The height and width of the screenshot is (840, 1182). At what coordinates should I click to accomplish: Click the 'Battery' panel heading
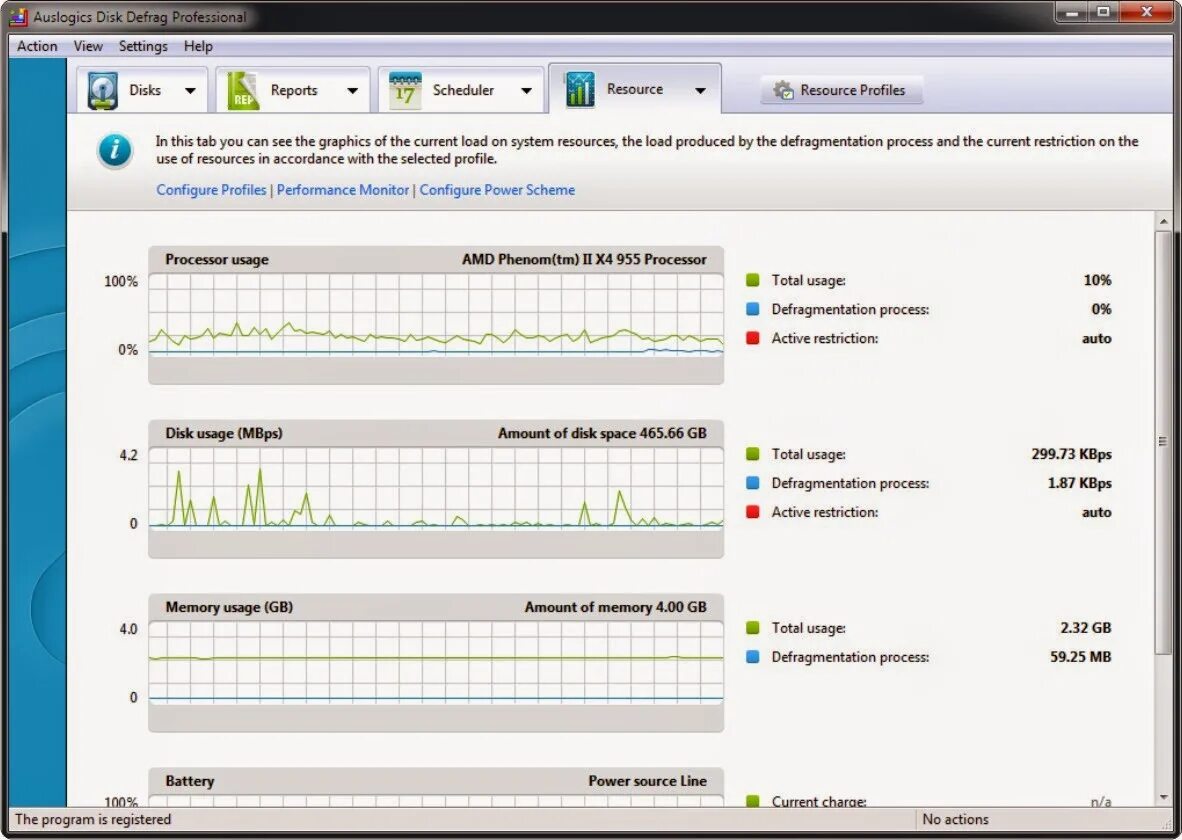point(189,781)
